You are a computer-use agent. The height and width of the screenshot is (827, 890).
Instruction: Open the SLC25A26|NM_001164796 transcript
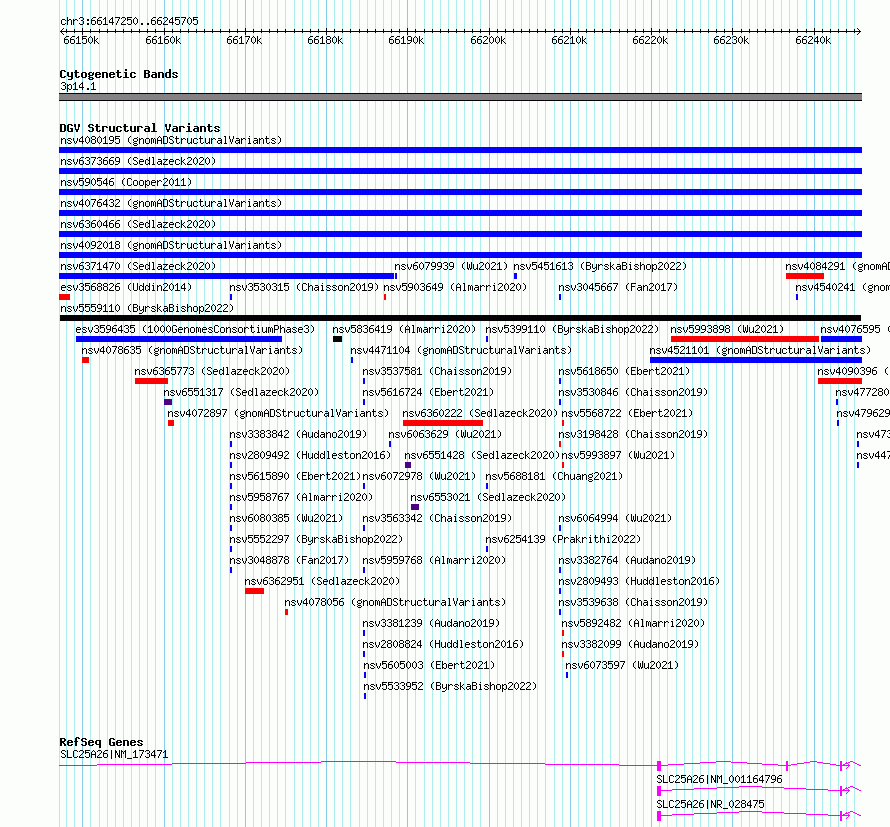point(719,779)
